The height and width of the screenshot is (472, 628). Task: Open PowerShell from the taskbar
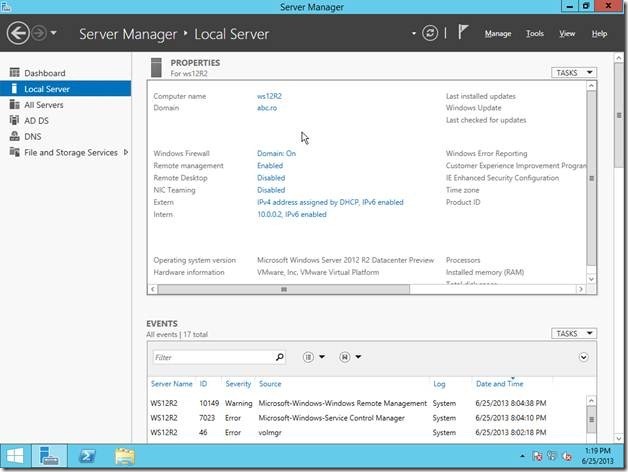pos(87,456)
